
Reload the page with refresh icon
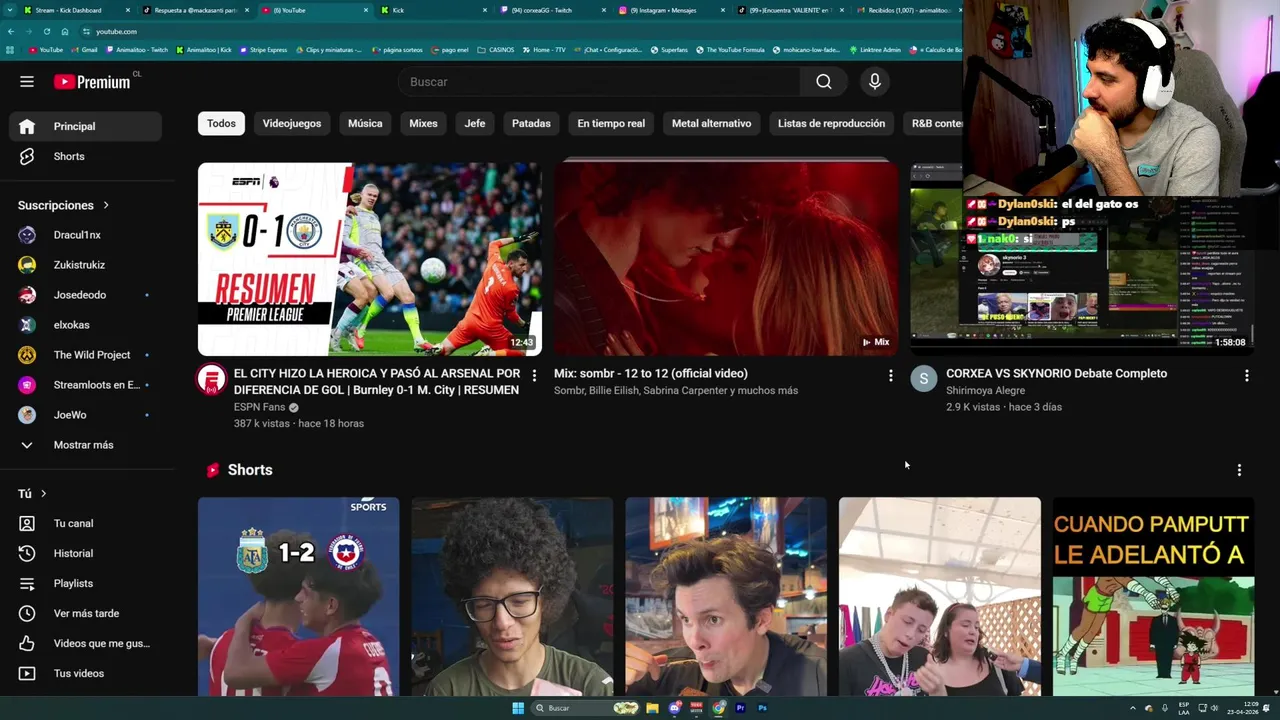pyautogui.click(x=46, y=31)
